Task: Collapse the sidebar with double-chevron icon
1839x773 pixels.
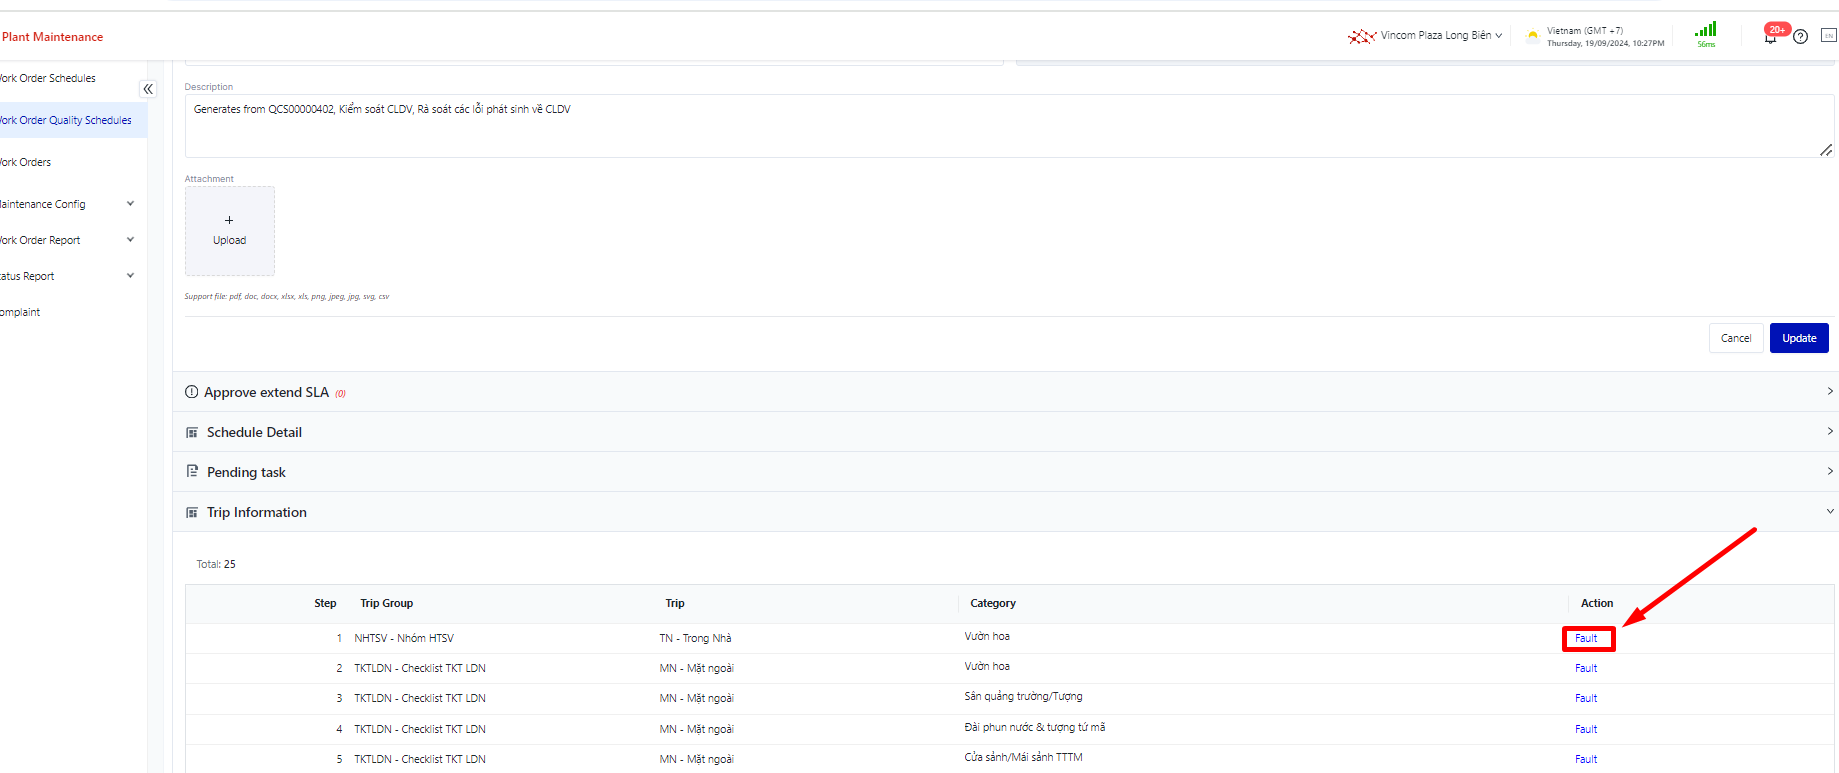Action: [148, 89]
